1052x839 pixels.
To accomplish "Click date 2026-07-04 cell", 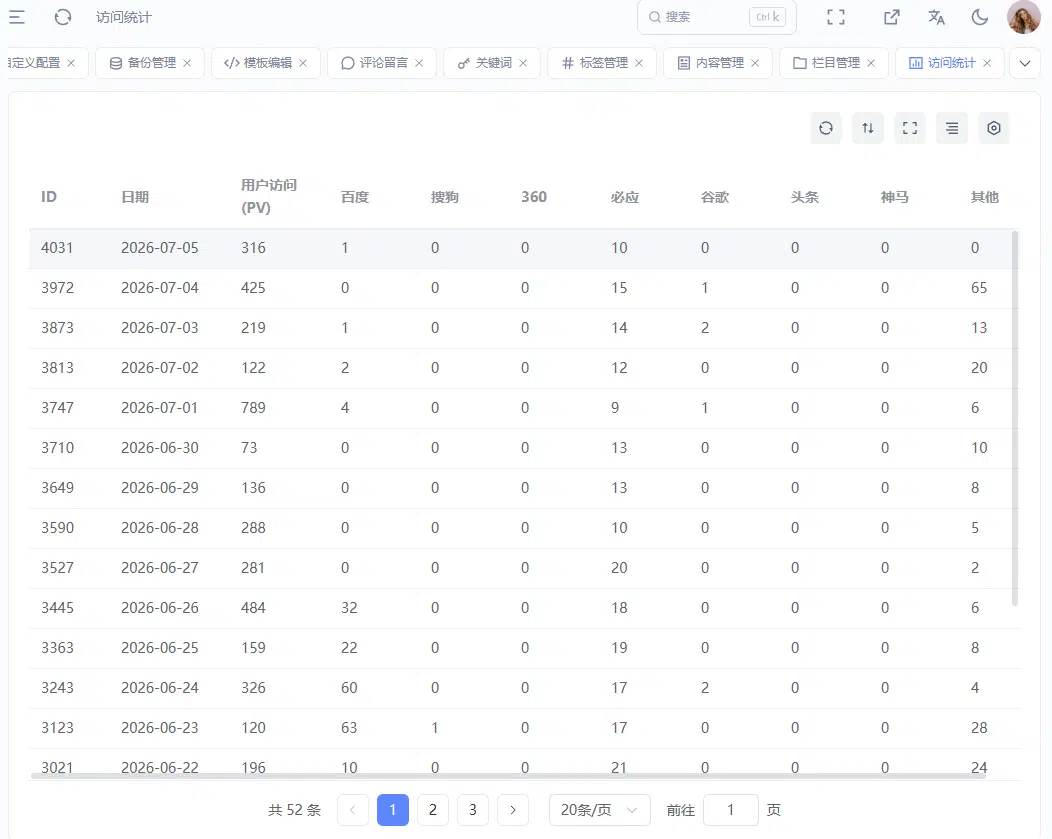I will 160,288.
